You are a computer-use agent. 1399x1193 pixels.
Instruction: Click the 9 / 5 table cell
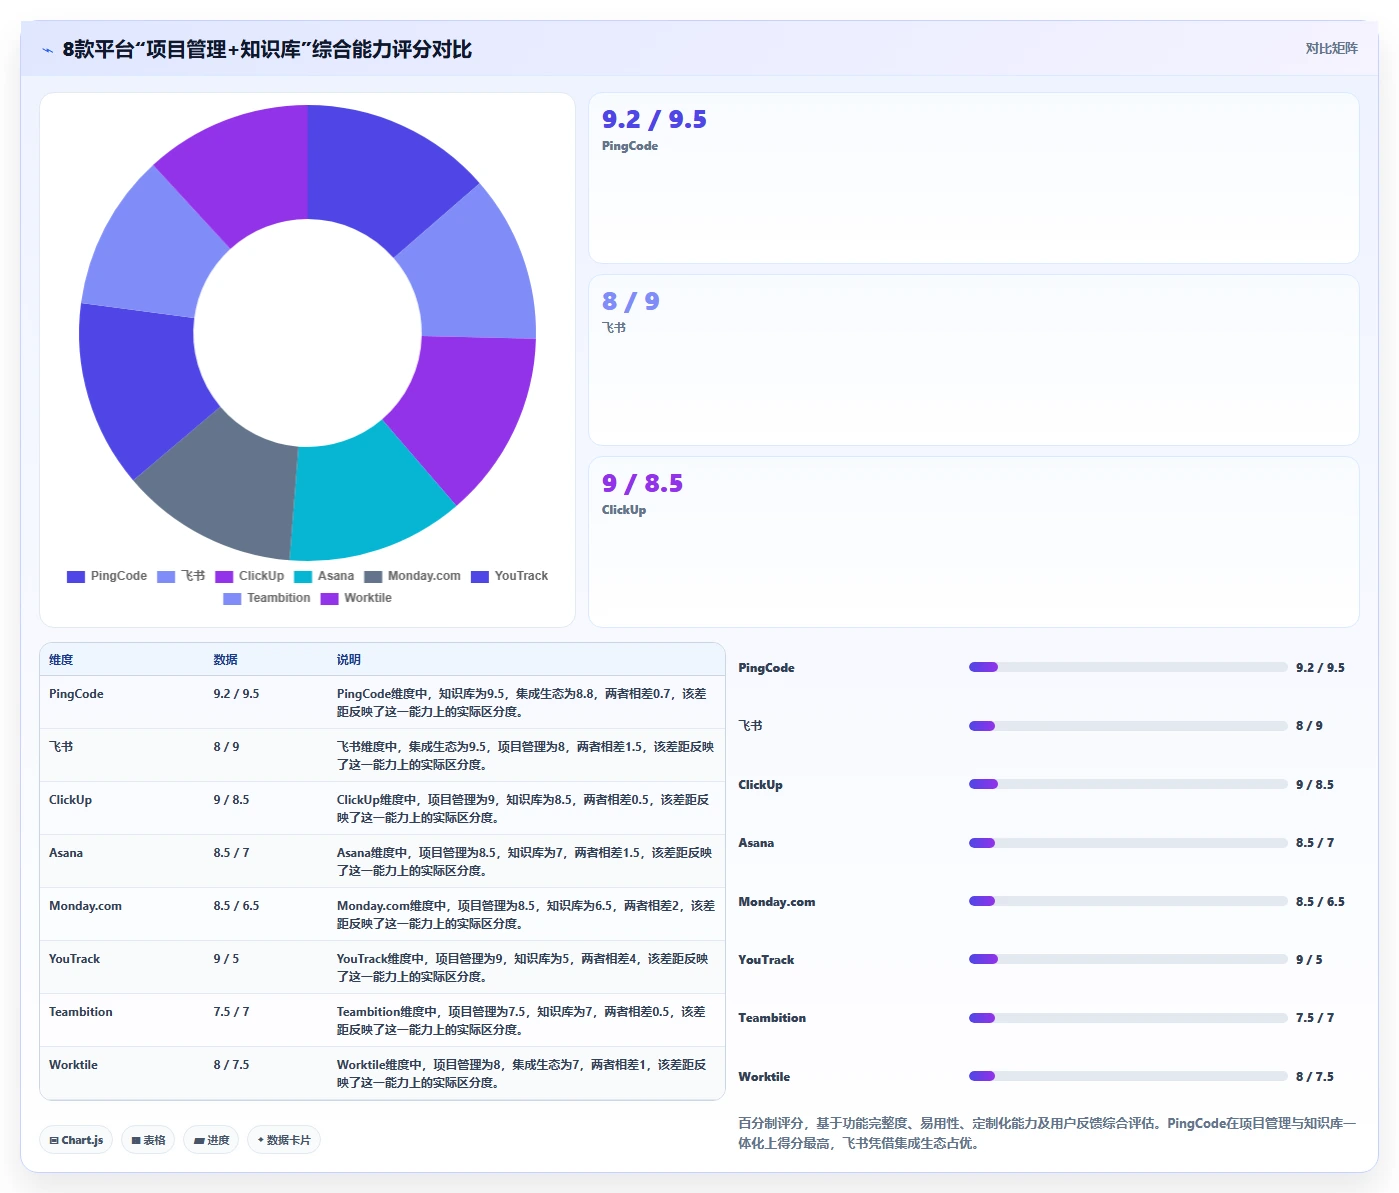click(x=226, y=959)
